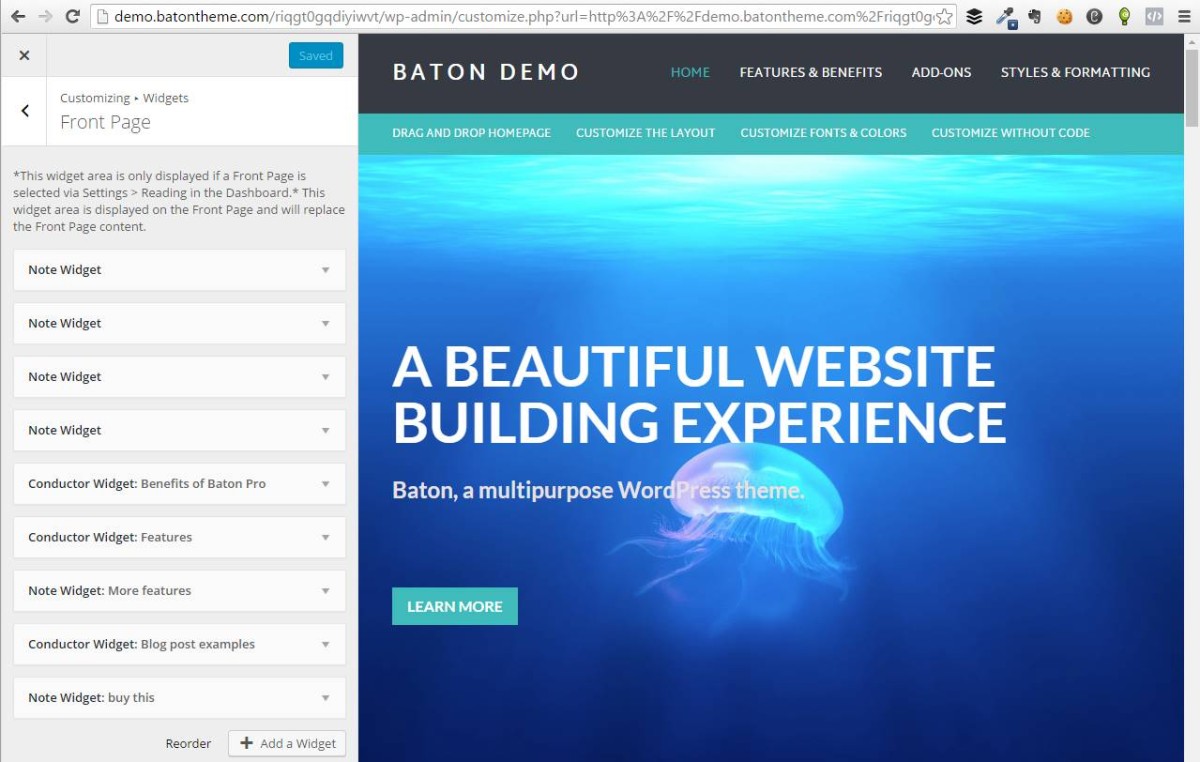
Task: Select DRAG AND DROP HOMEPAGE in the secondary menu
Action: (471, 132)
